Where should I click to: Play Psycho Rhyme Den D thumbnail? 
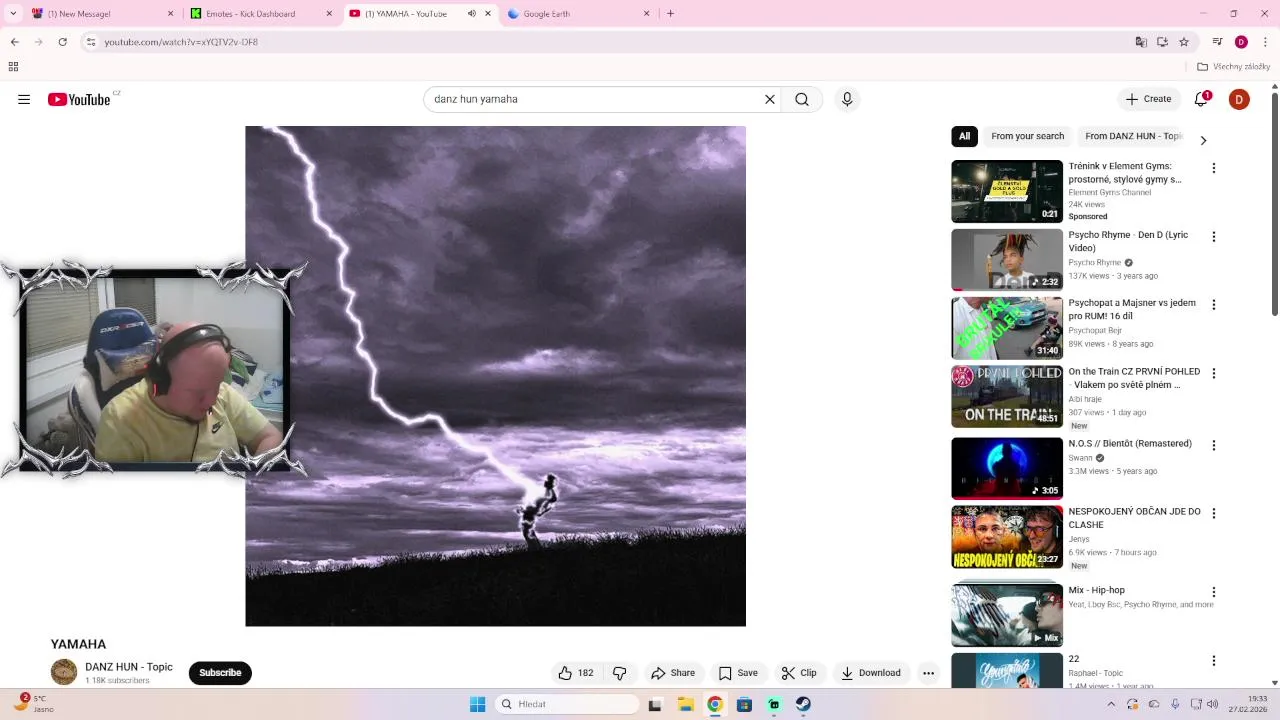point(1007,260)
